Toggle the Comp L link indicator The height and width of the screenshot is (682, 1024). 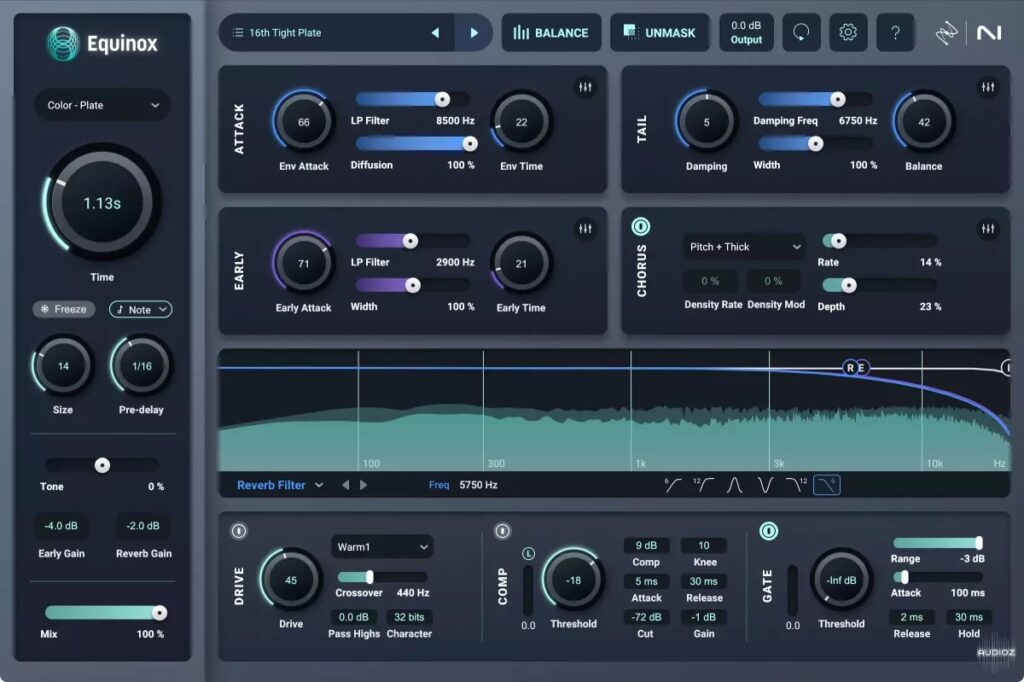(x=528, y=554)
